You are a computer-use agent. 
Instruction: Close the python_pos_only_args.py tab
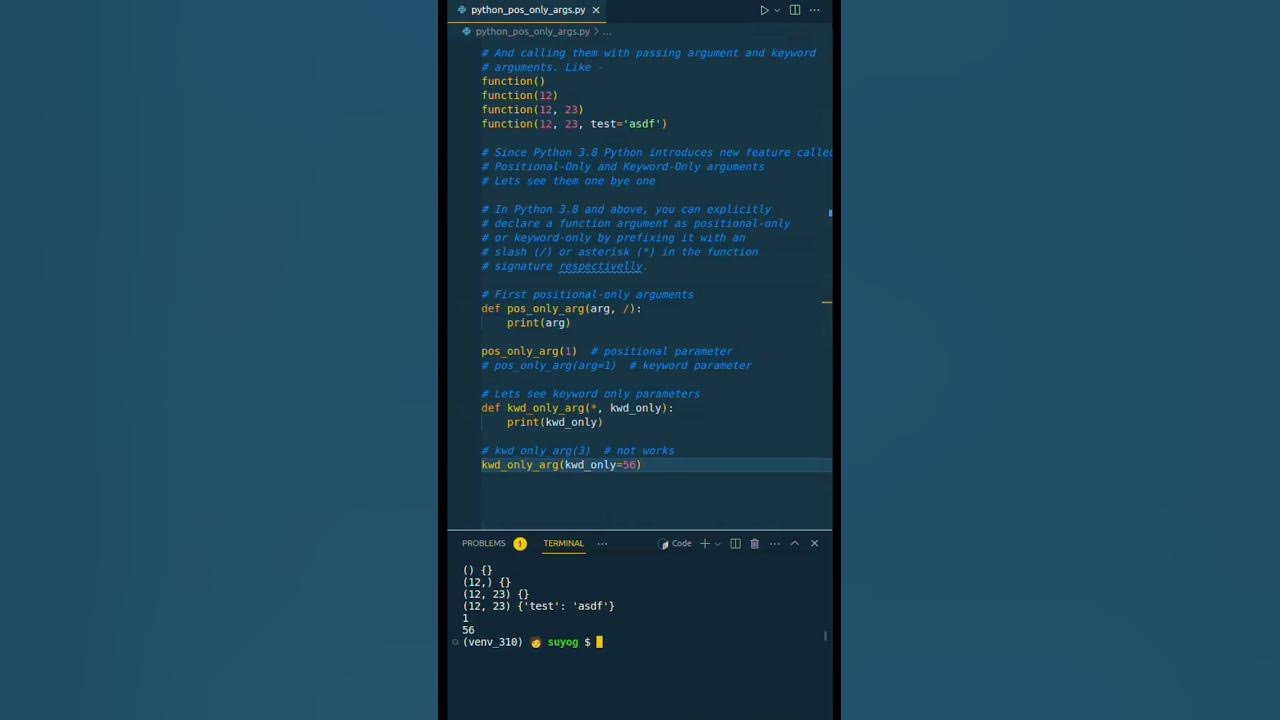tap(596, 10)
